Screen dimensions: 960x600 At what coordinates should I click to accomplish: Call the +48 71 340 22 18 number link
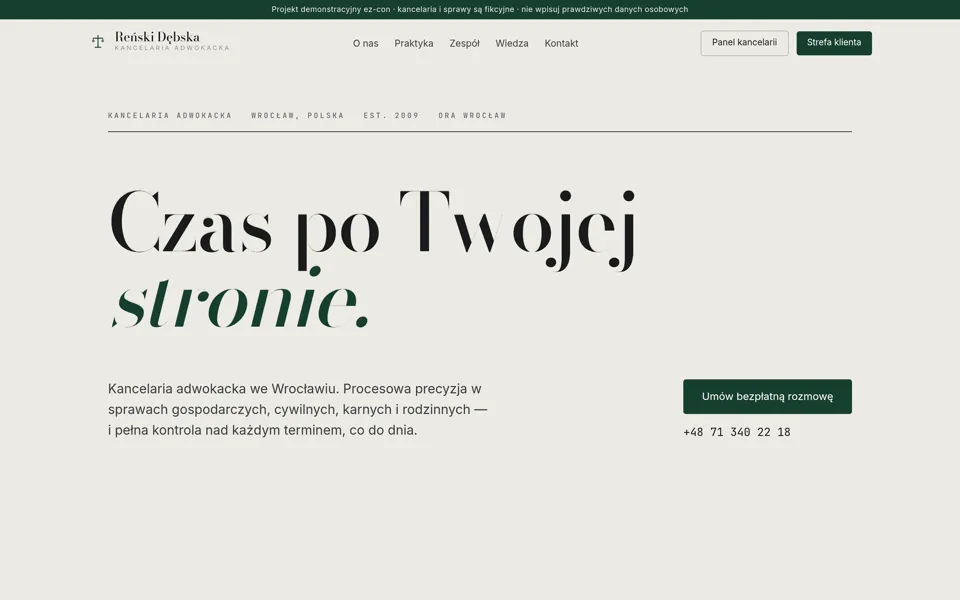[x=737, y=432]
